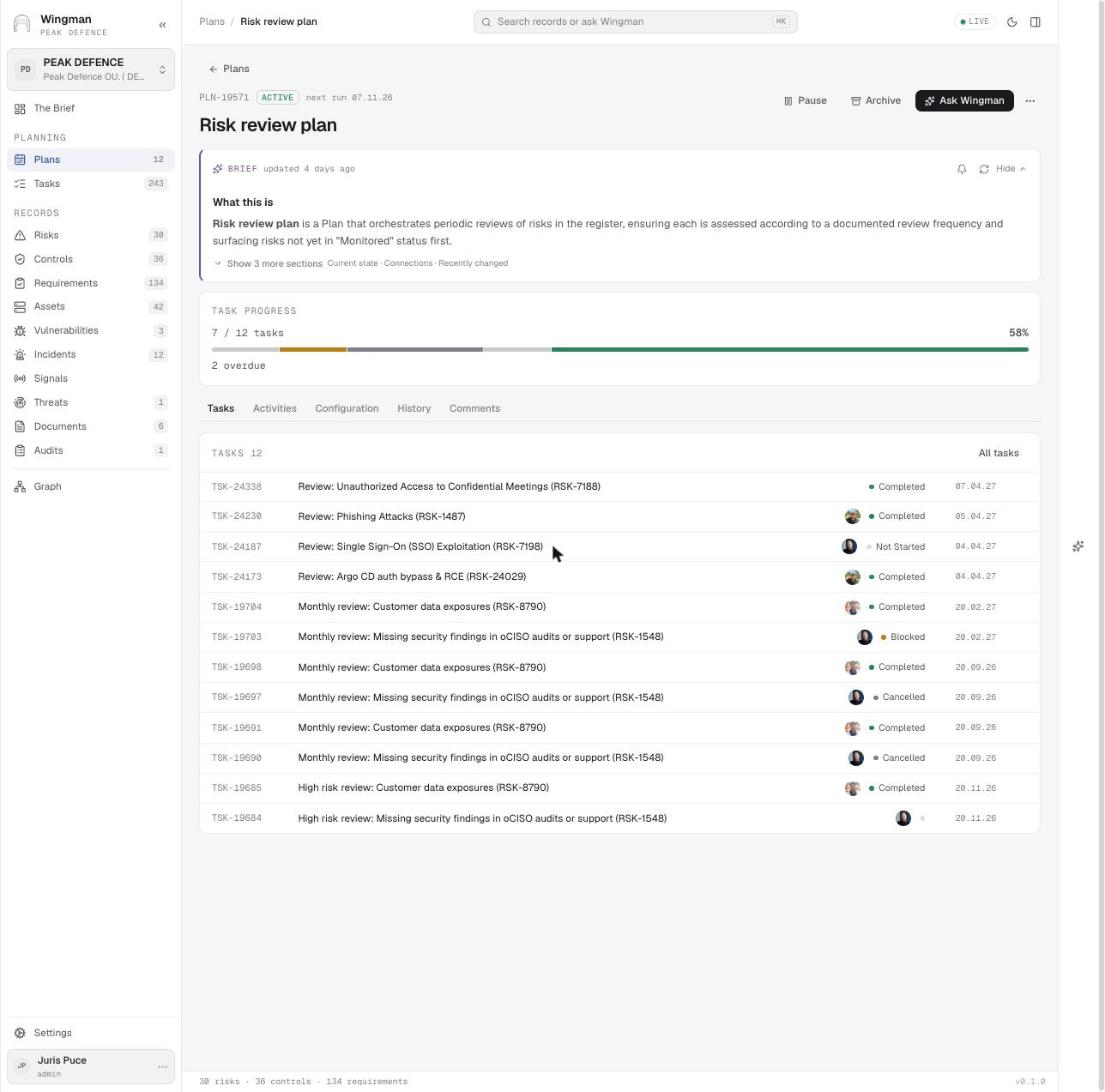Open Assets server icon
The image size is (1105, 1092).
pos(20,307)
